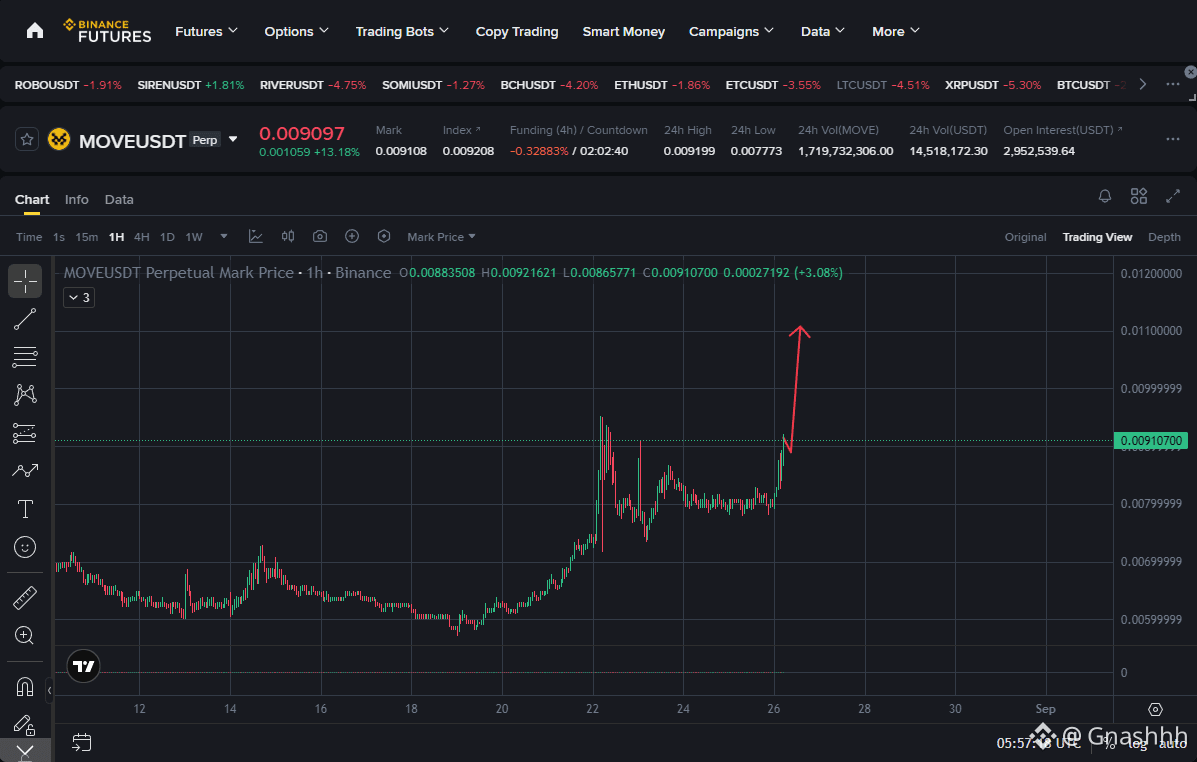Select the 15m time interval
The width and height of the screenshot is (1197, 762).
click(x=86, y=237)
